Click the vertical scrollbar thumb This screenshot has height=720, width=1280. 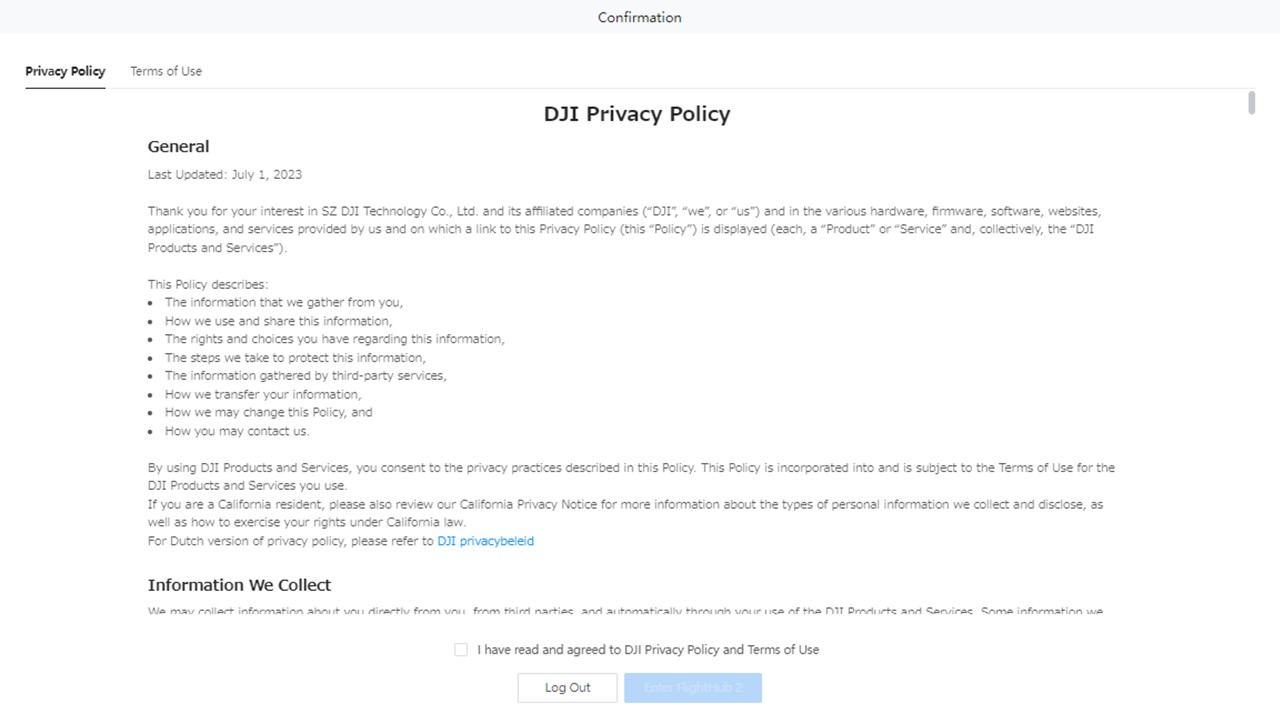[x=1252, y=103]
